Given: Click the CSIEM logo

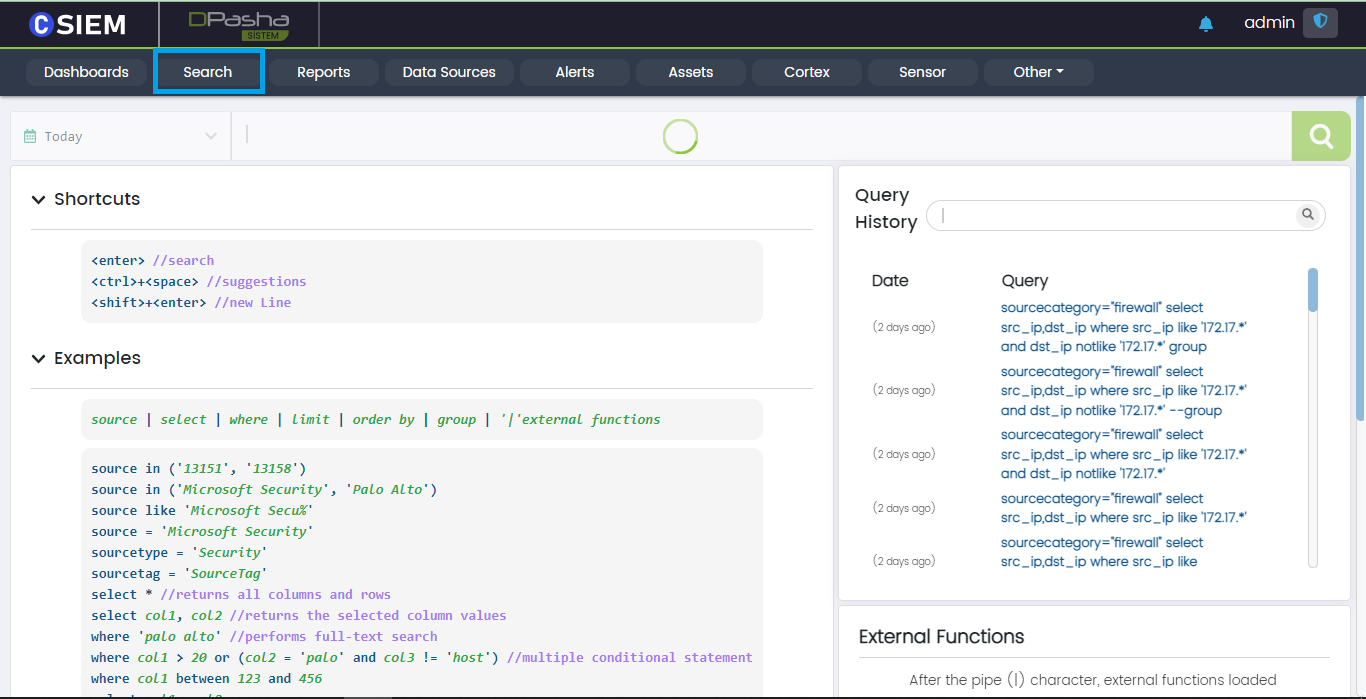Looking at the screenshot, I should [78, 24].
